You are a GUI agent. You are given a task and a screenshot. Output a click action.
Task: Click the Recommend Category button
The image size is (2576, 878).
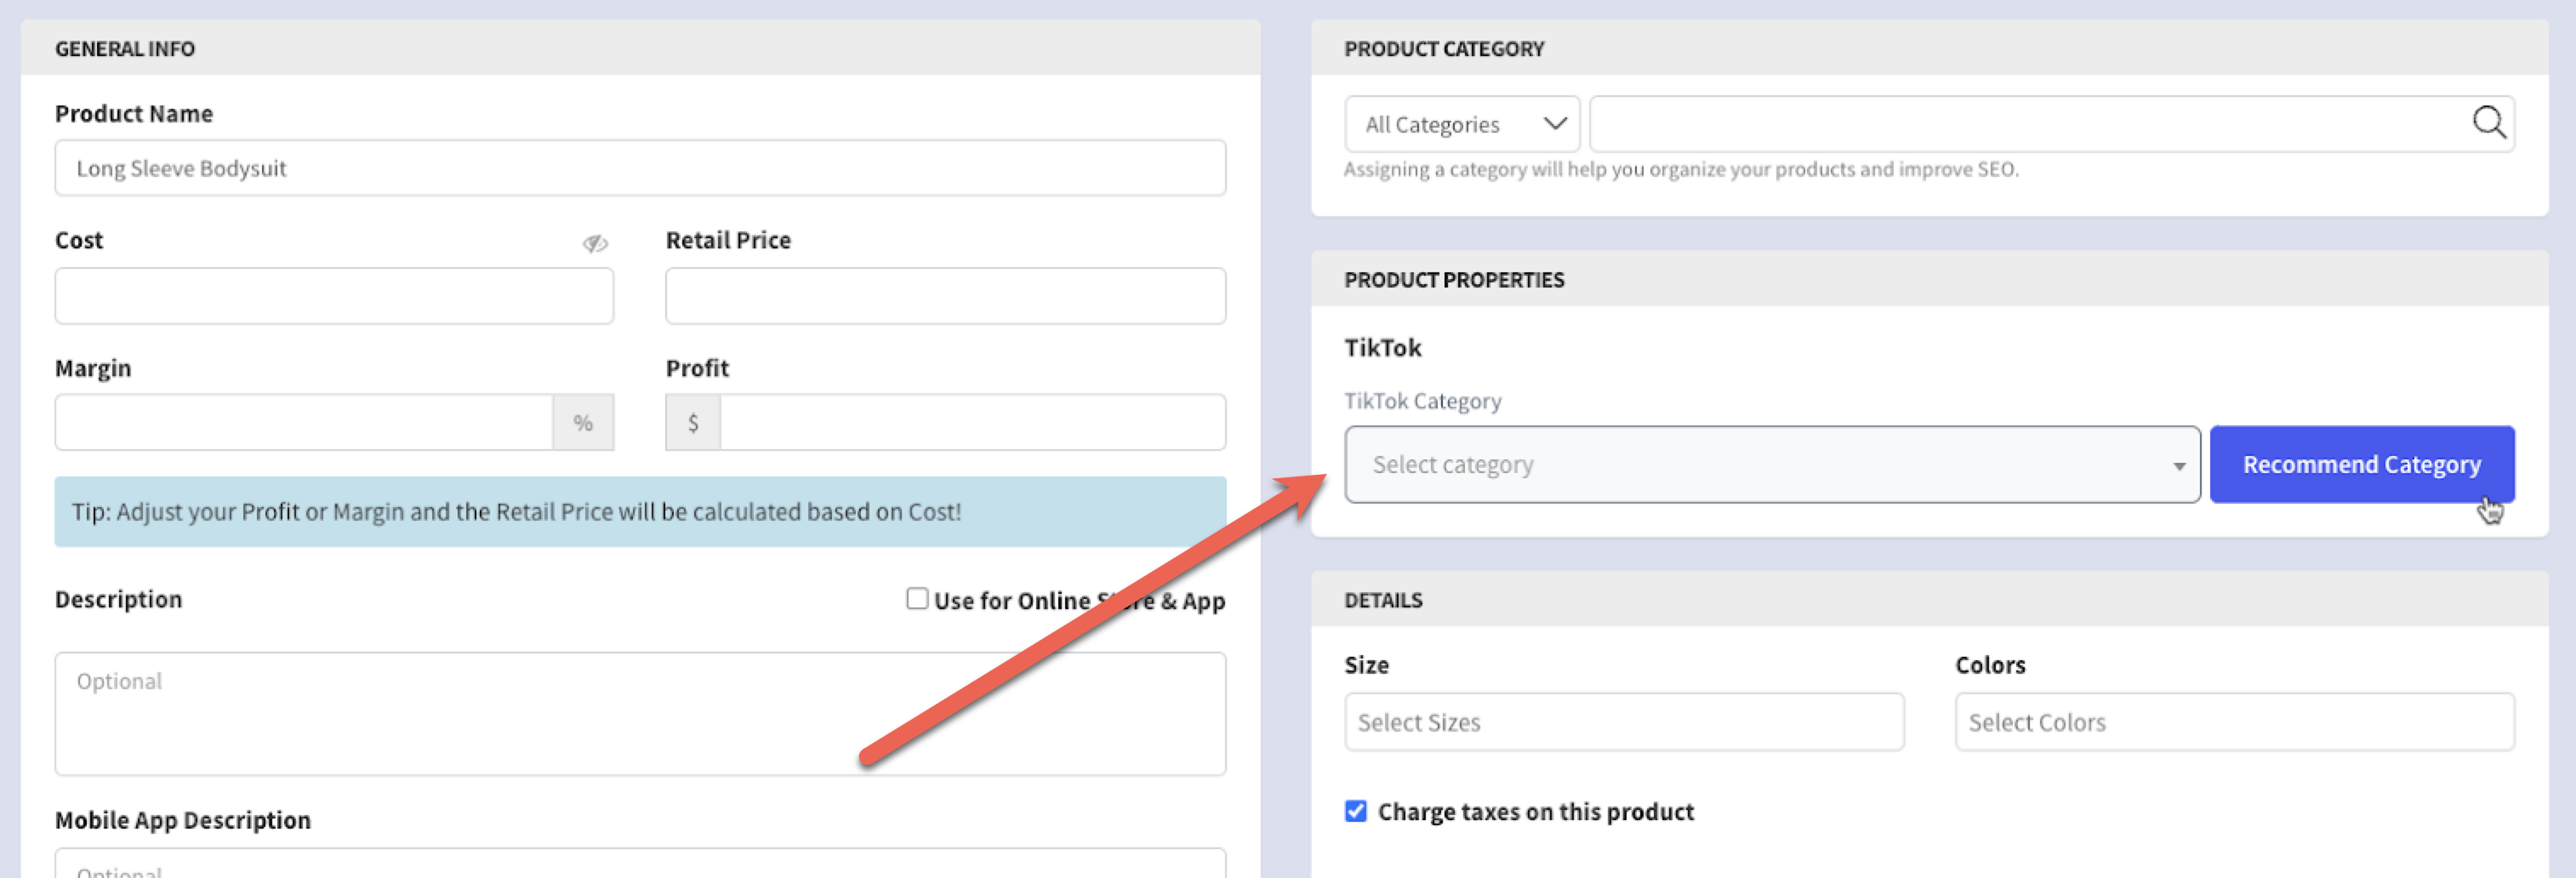click(2362, 464)
